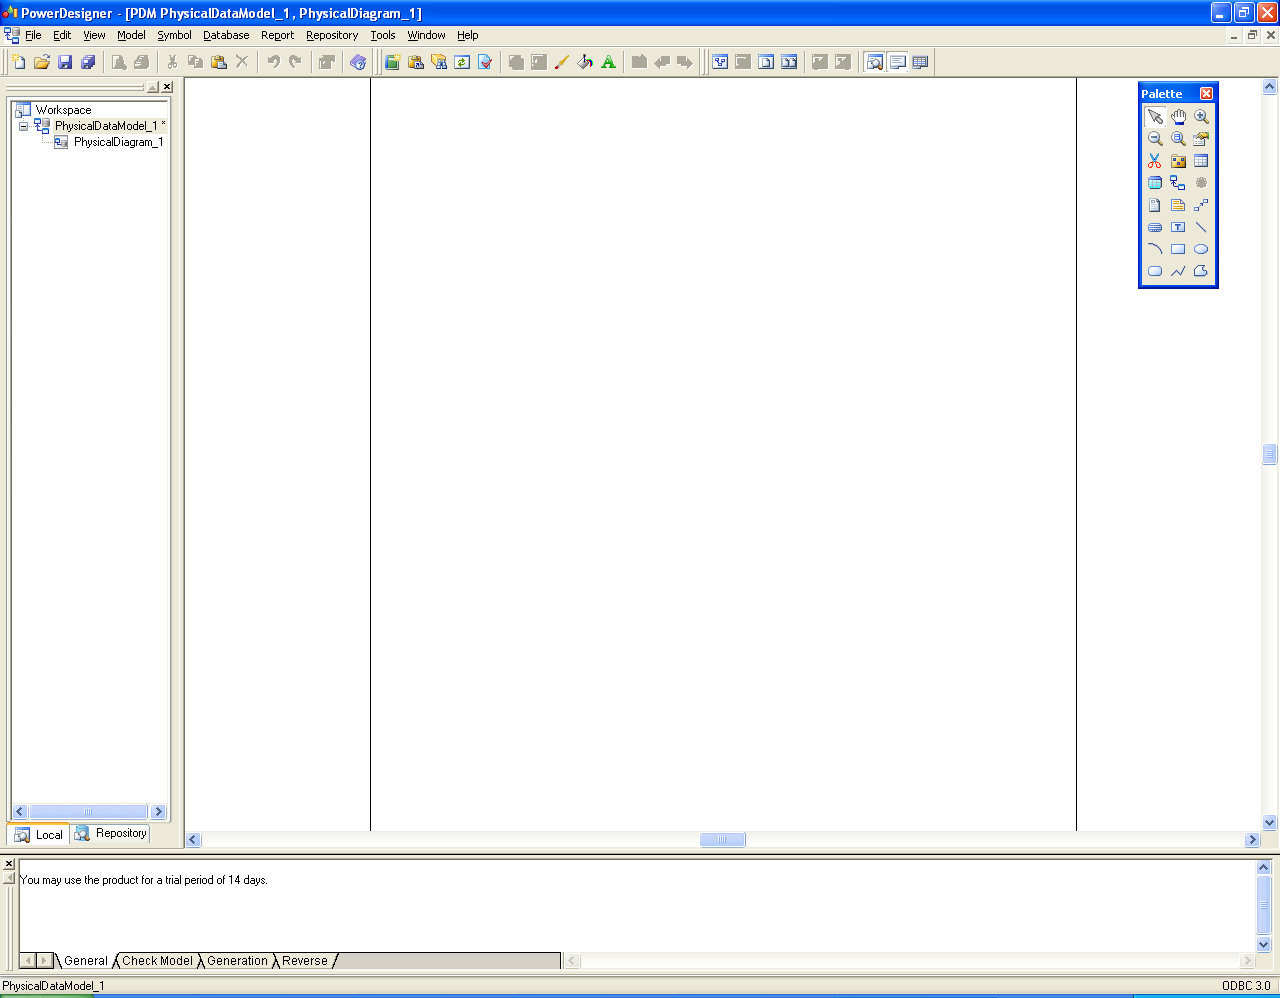Screen dimensions: 1280x998
Task: Choose the Text tool in Palette
Action: pyautogui.click(x=1178, y=227)
